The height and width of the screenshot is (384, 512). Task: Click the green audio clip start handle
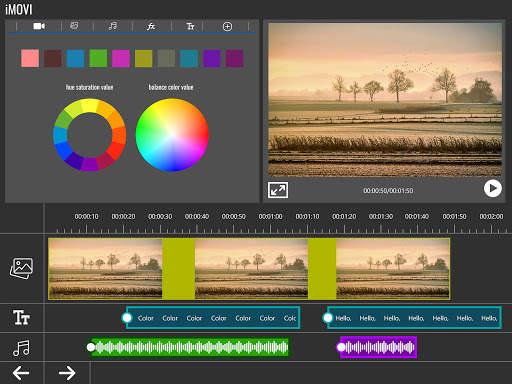[x=91, y=347]
